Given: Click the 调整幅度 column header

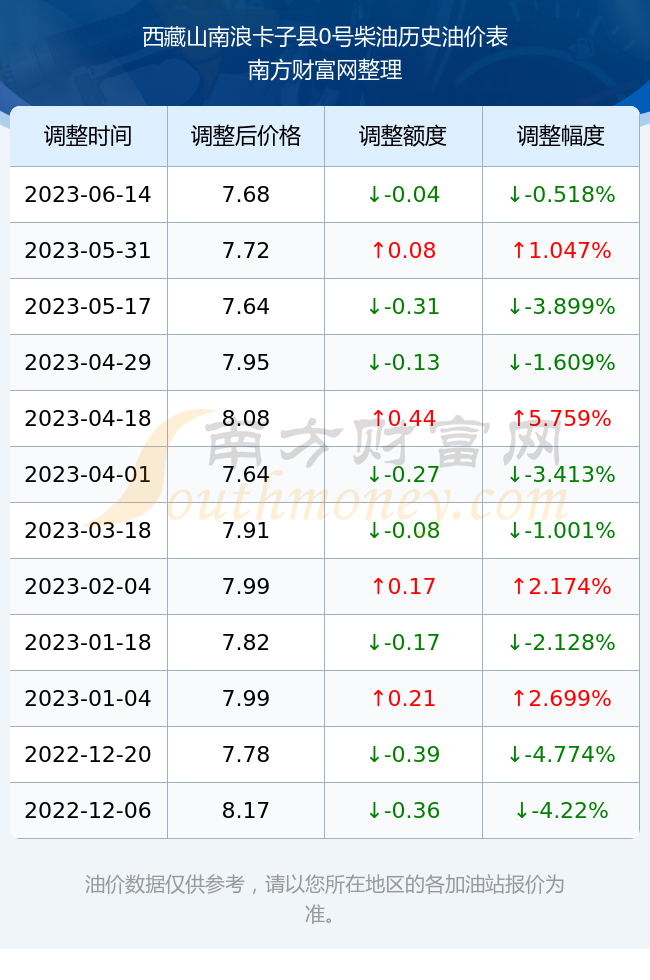Looking at the screenshot, I should (561, 136).
